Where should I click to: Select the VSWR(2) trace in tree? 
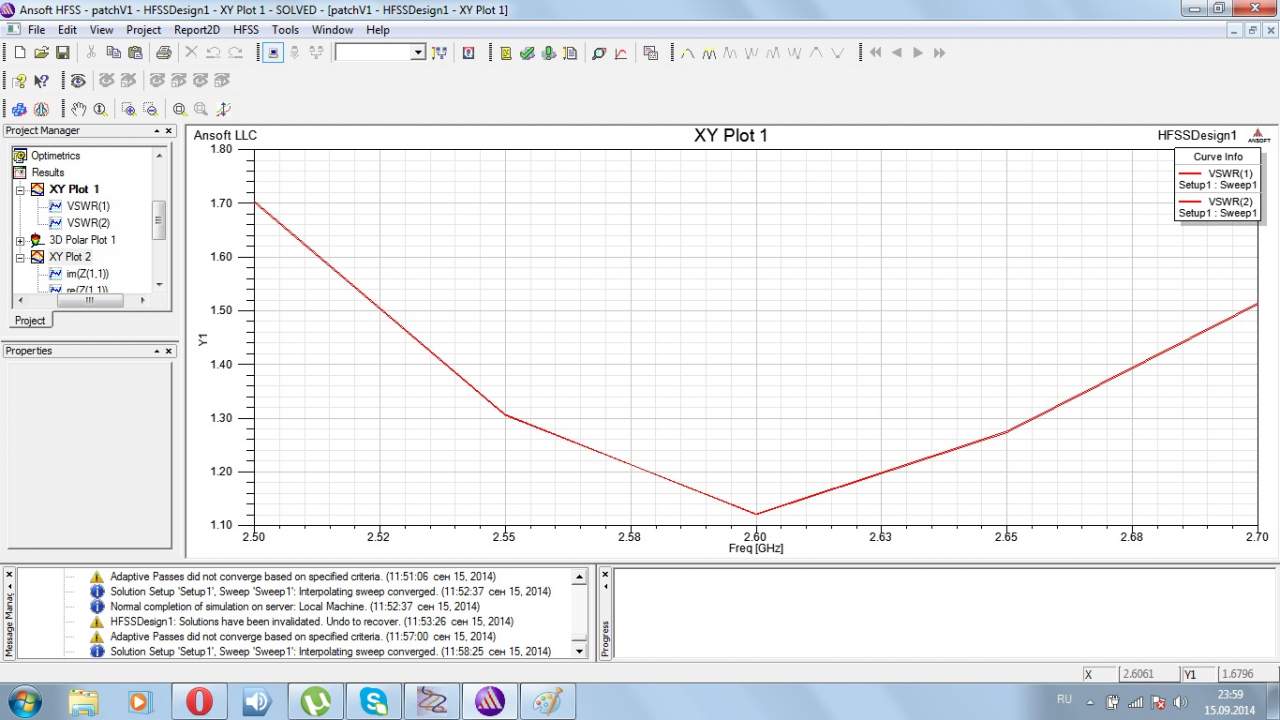pos(88,223)
